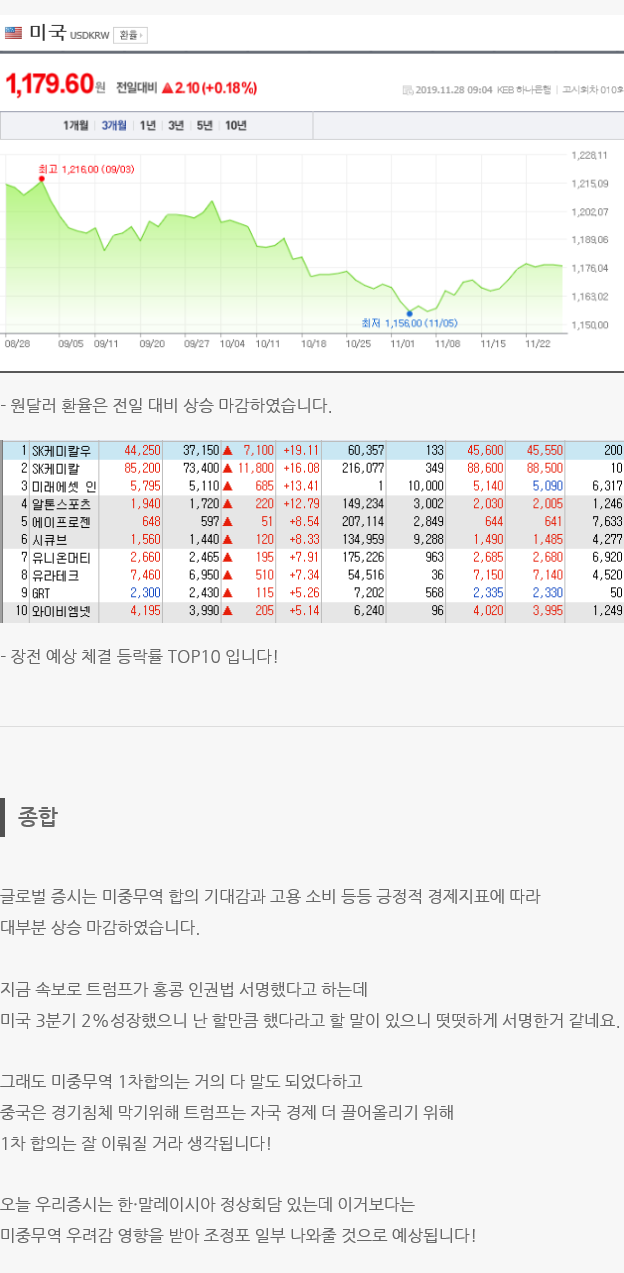
Task: Select the 1개월 chart period tab
Action: pos(77,125)
